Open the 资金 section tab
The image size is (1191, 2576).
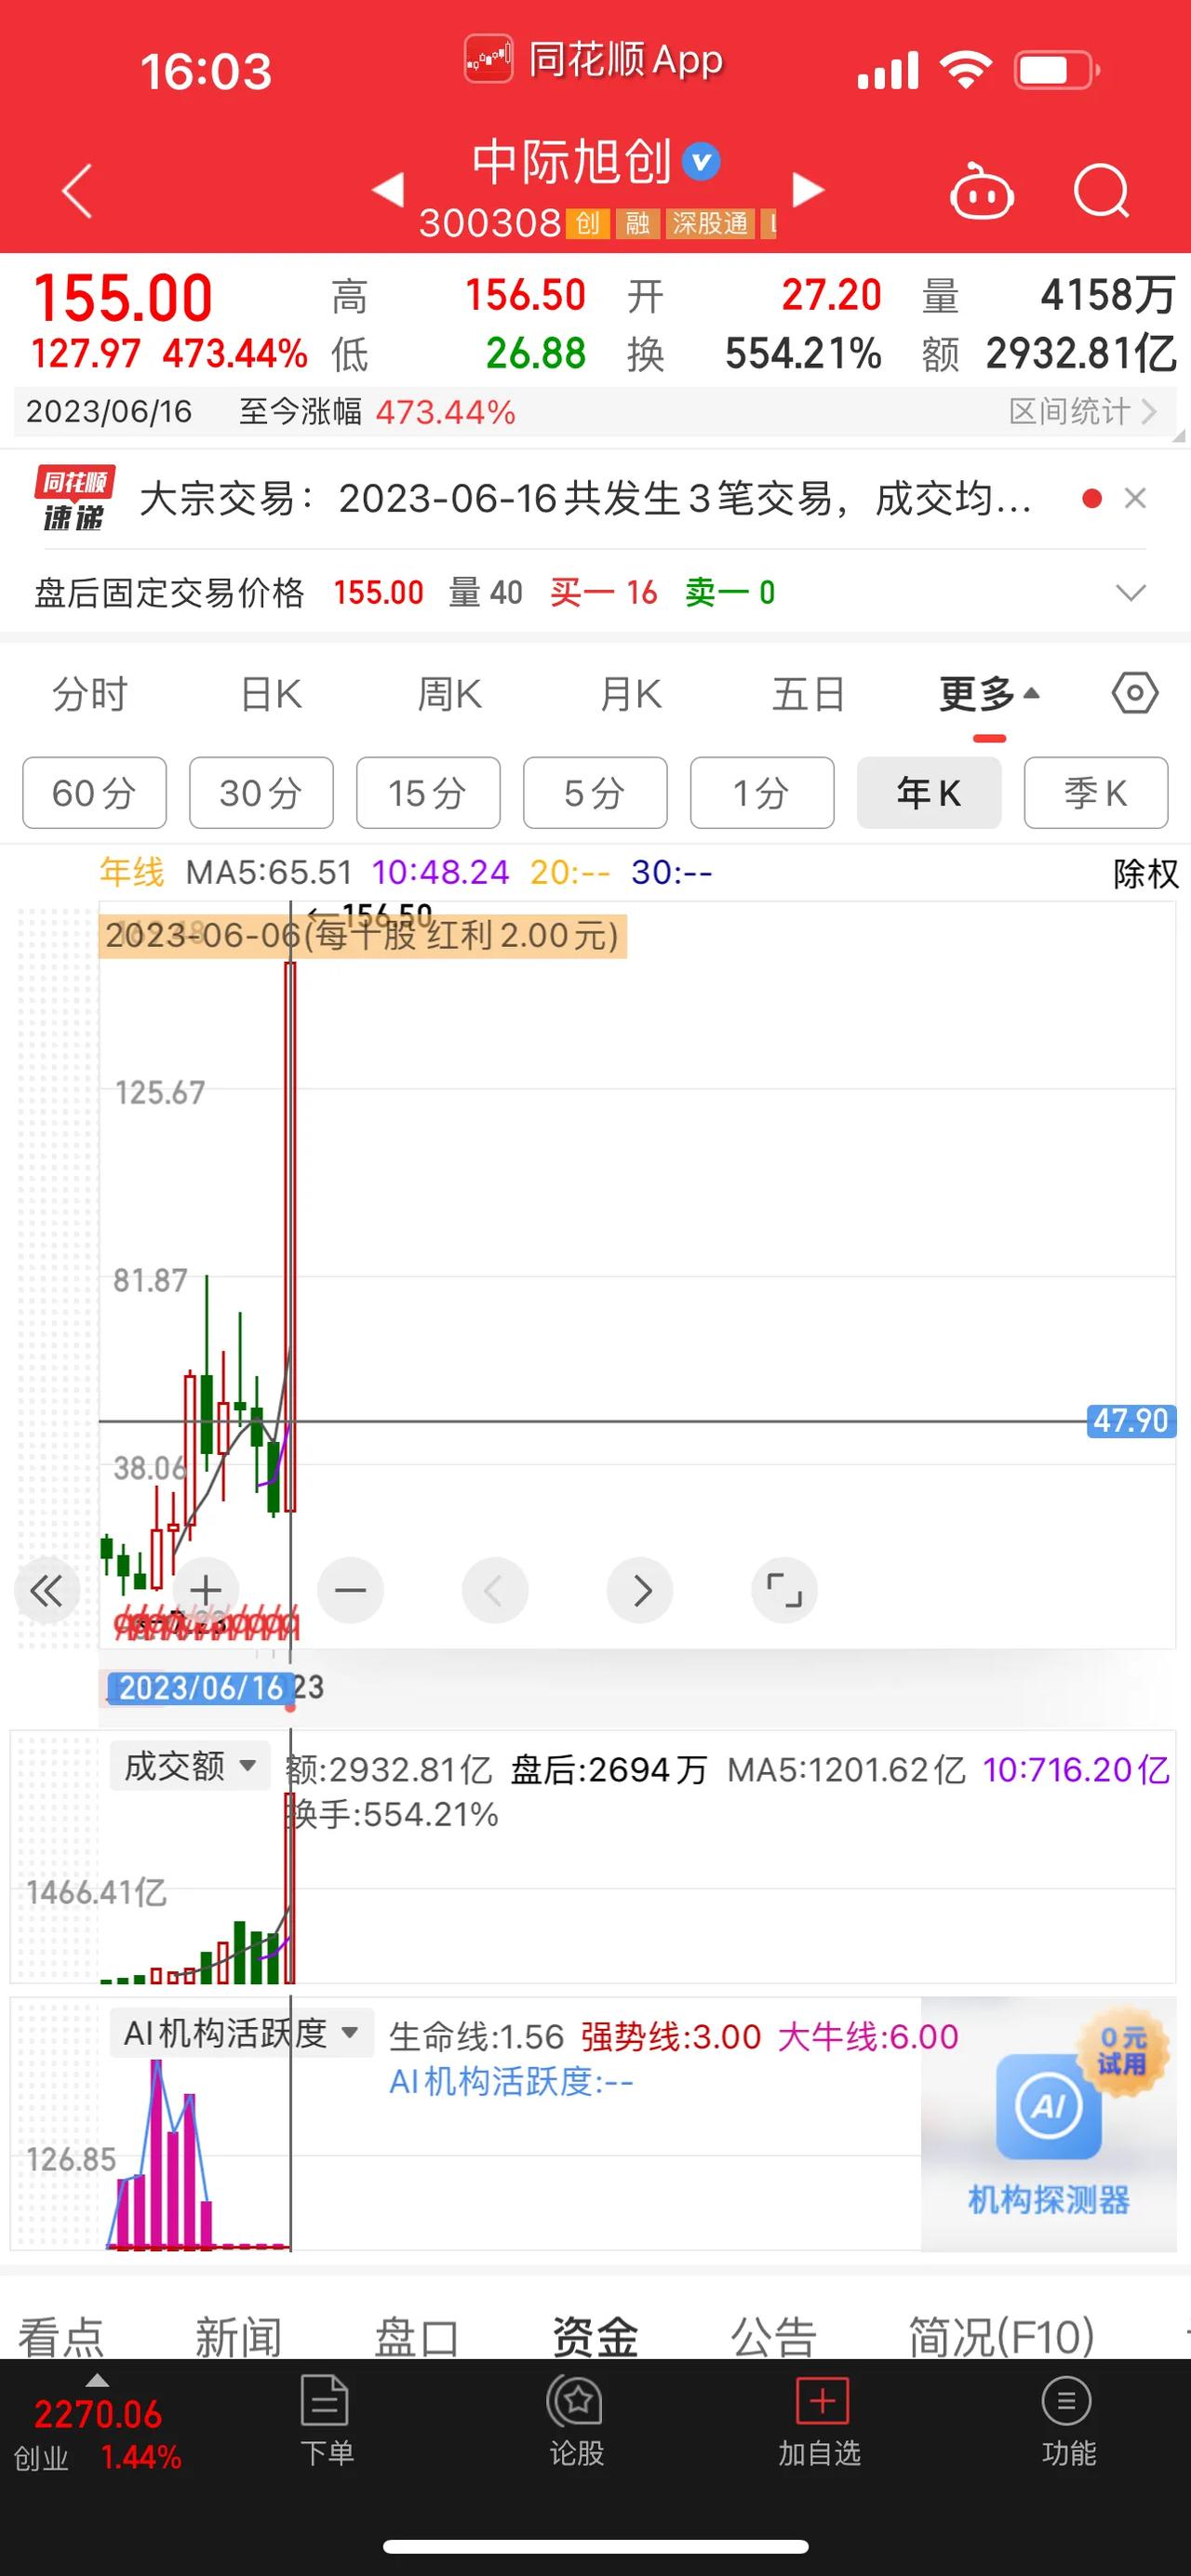[595, 2338]
